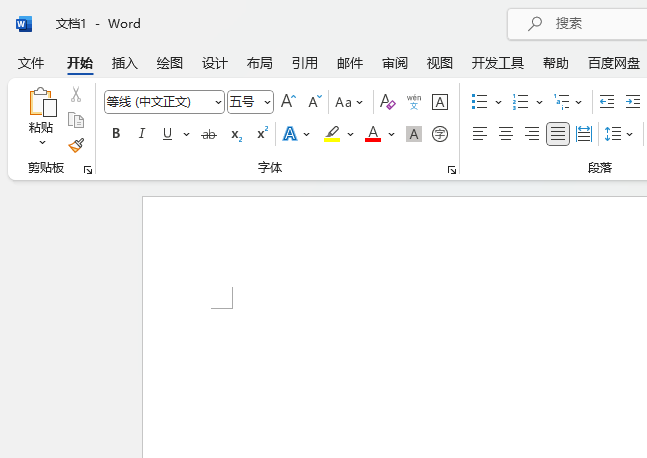Open the Multilevel List dropdown
The width and height of the screenshot is (647, 458).
[x=579, y=102]
